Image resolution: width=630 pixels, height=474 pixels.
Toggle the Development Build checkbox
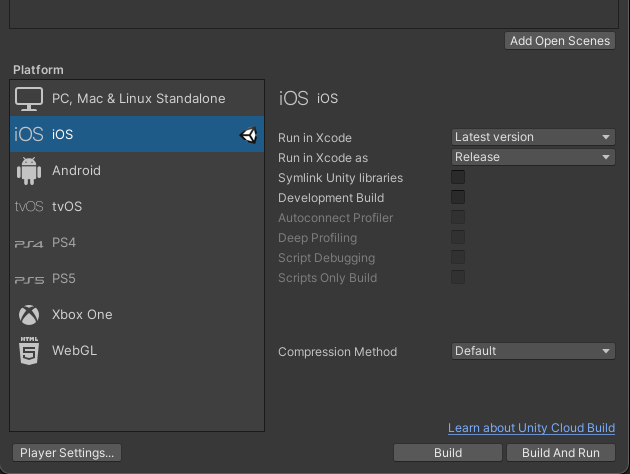pos(458,197)
